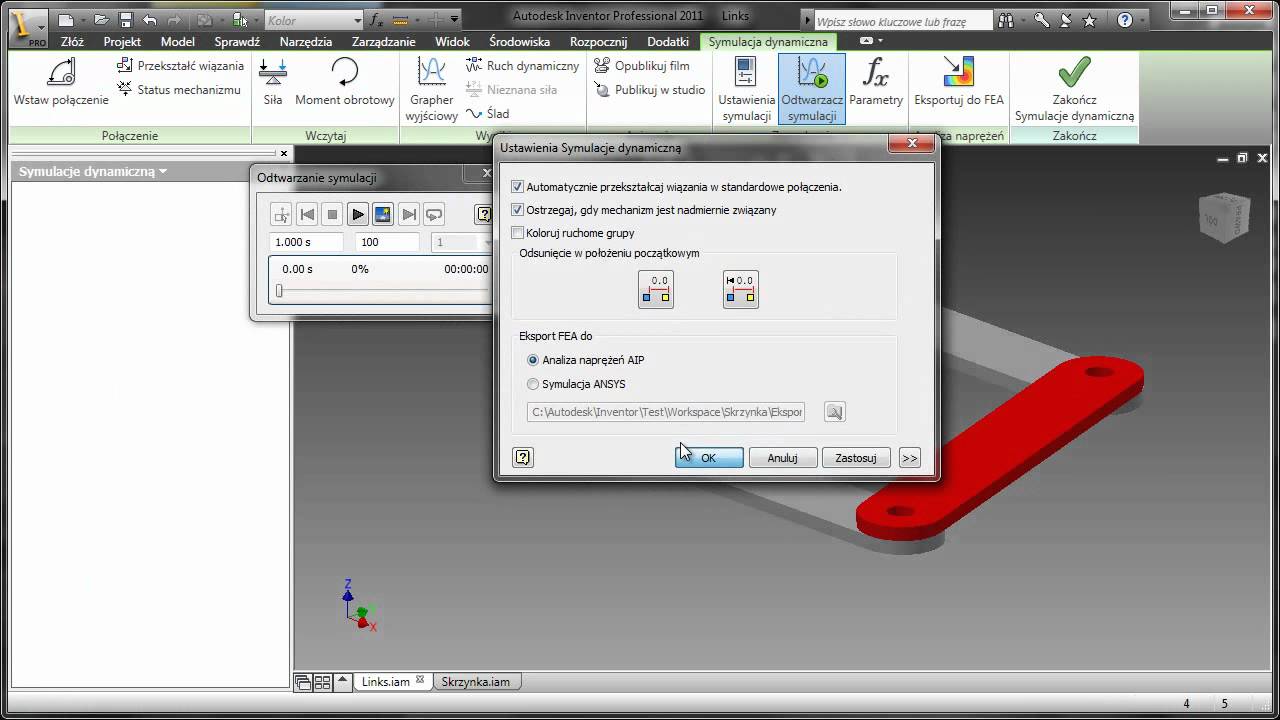Click the Save icon in quick access toolbar
1280x720 pixels.
126,20
